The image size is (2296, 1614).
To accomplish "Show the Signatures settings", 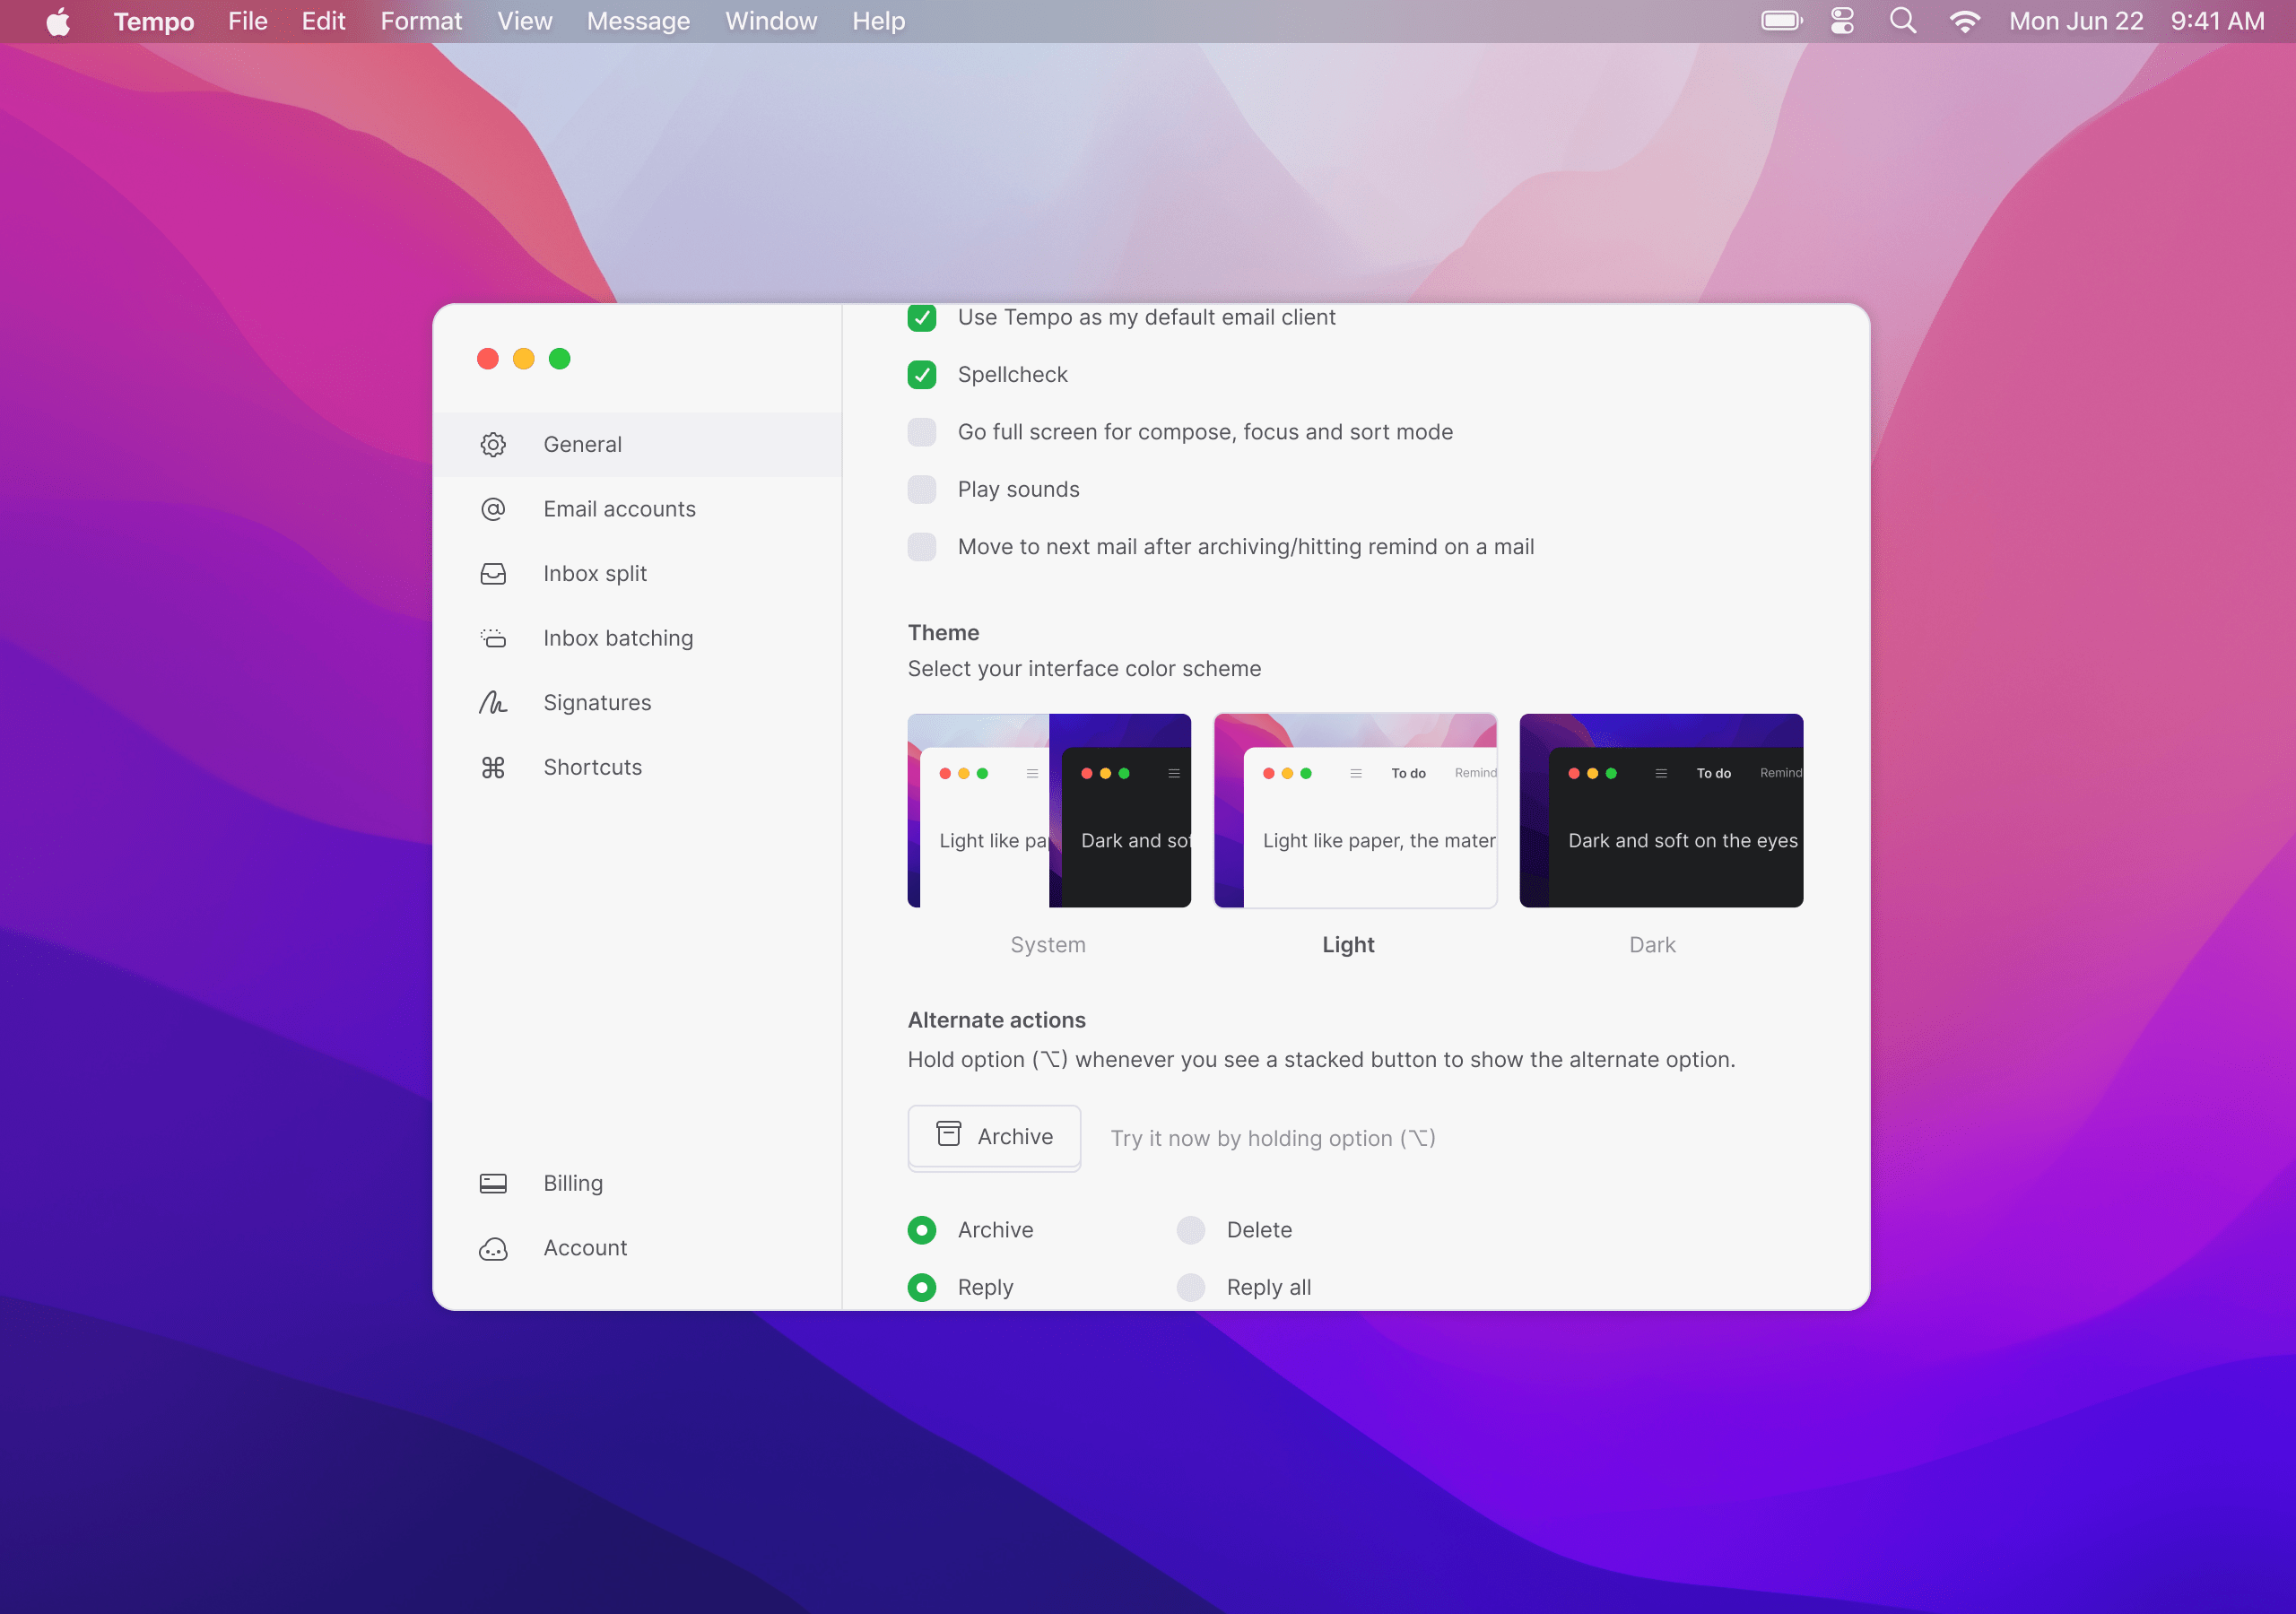I will point(637,703).
